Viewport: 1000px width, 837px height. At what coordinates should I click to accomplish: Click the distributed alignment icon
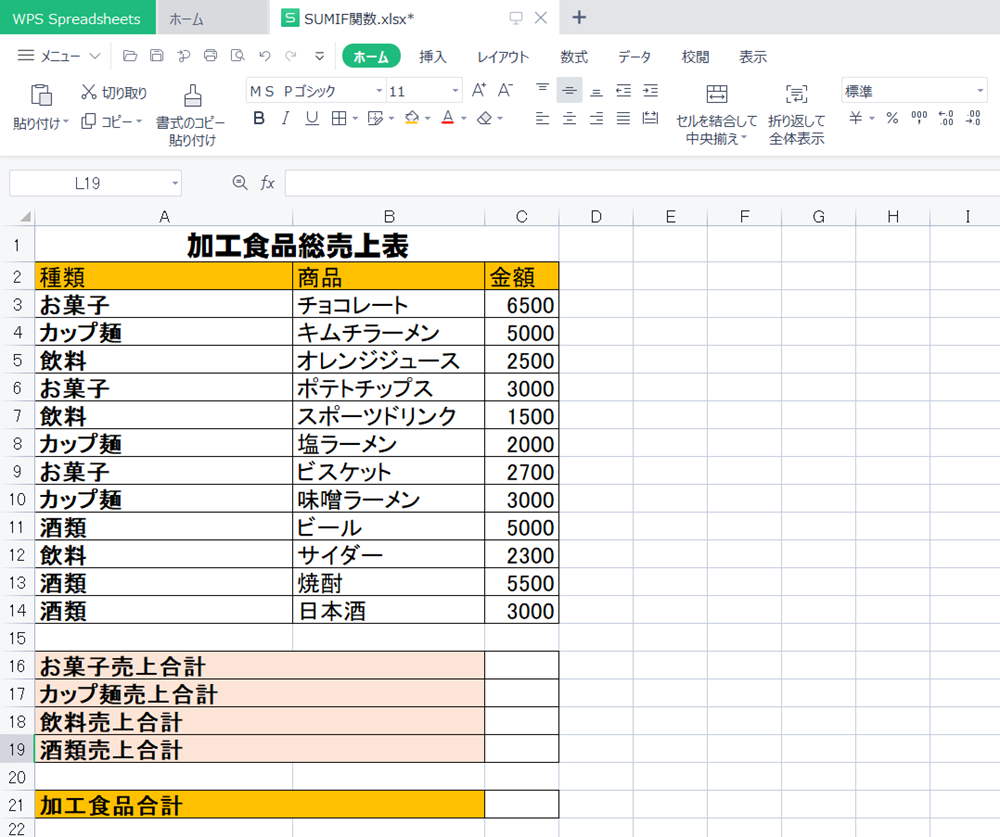651,118
